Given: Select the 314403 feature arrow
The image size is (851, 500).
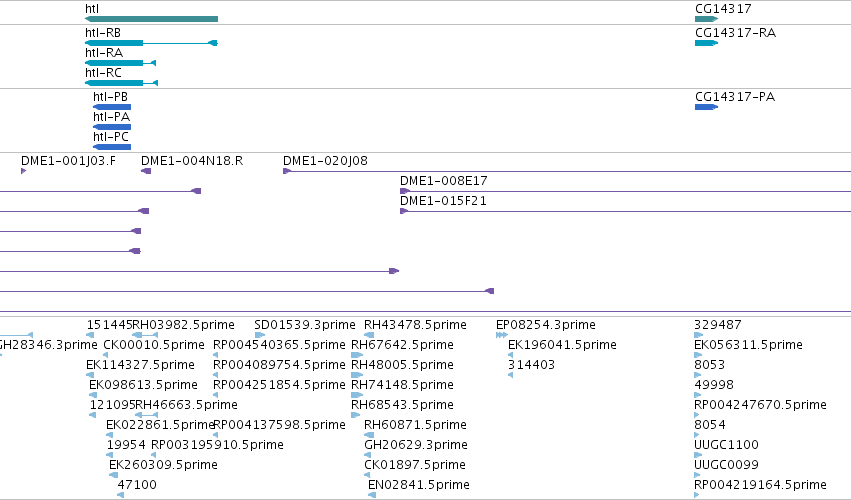Looking at the screenshot, I should click(510, 375).
